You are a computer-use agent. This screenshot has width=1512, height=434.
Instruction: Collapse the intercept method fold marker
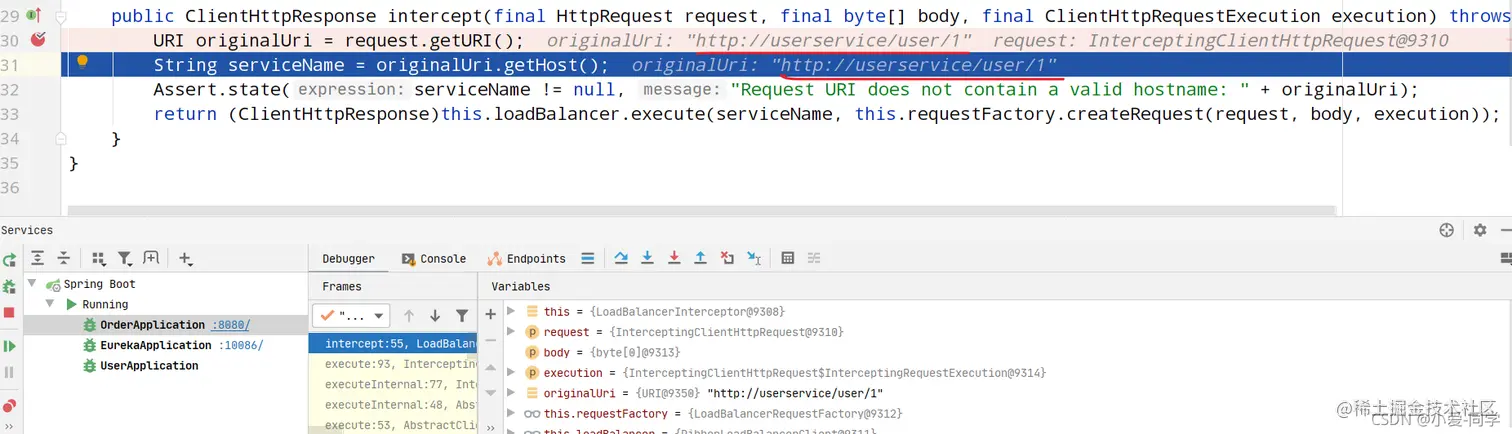click(x=61, y=18)
